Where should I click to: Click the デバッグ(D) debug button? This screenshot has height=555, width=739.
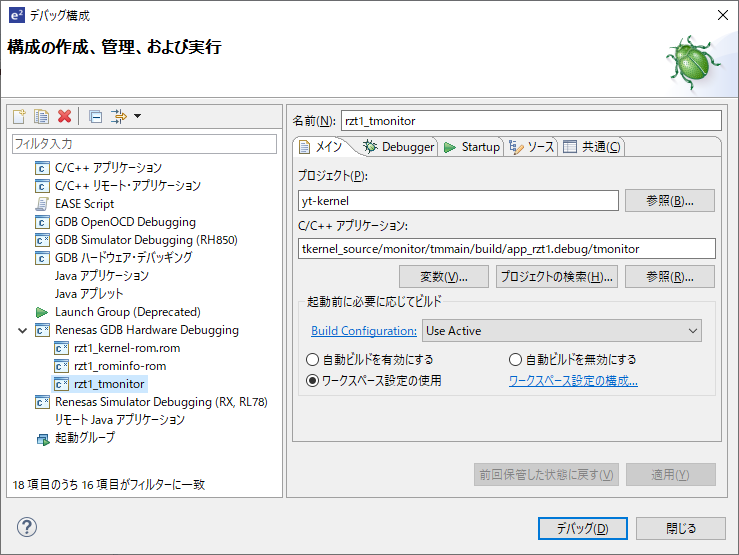583,528
